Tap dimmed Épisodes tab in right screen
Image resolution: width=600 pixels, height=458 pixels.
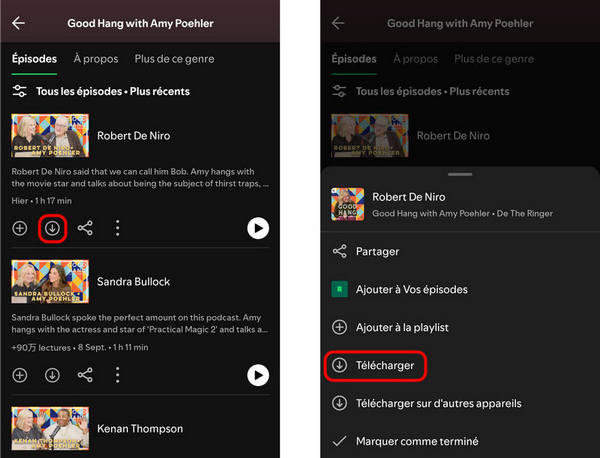point(354,59)
